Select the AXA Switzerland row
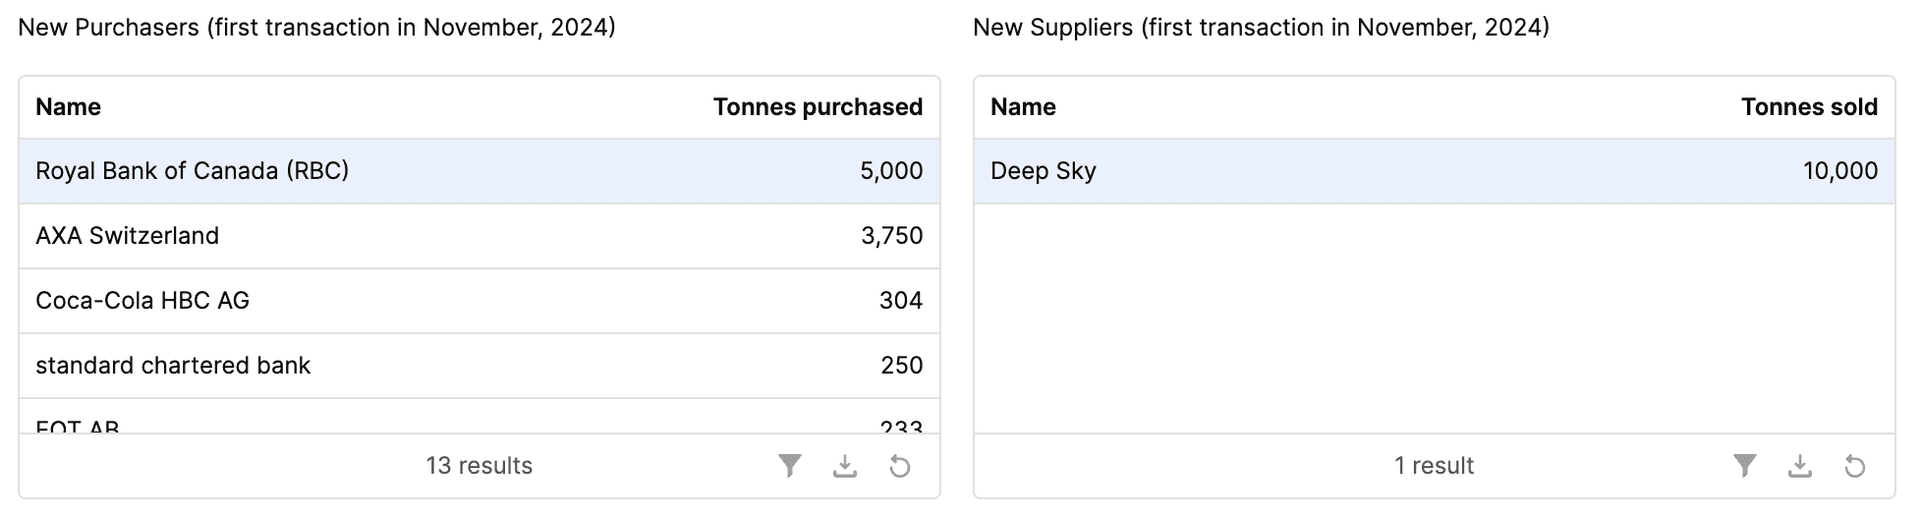Screen dimensions: 1920x527 [x=479, y=236]
